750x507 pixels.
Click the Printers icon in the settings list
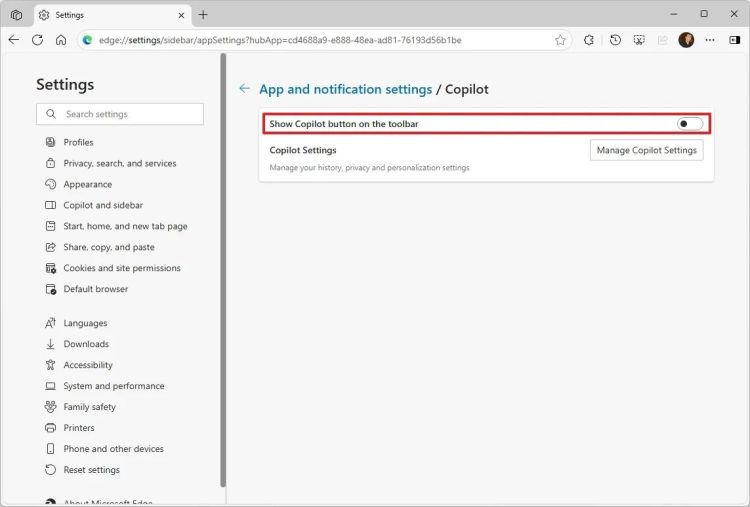[x=51, y=428]
